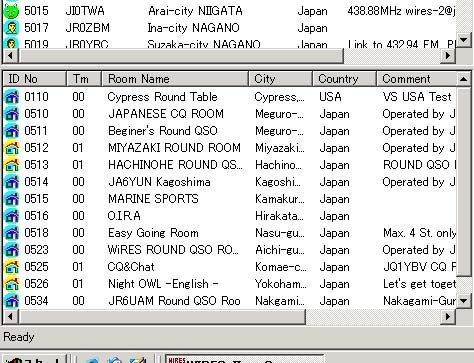Click the room icon for 0510 JAPANESE CQ ROOM
The width and height of the screenshot is (474, 363).
pyautogui.click(x=12, y=114)
